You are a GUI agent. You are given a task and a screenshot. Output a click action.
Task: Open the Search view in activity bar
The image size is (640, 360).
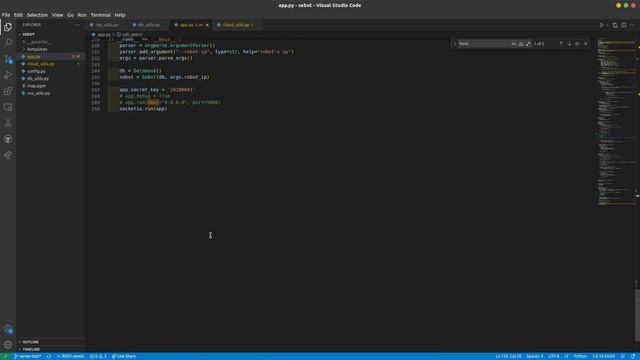8,43
